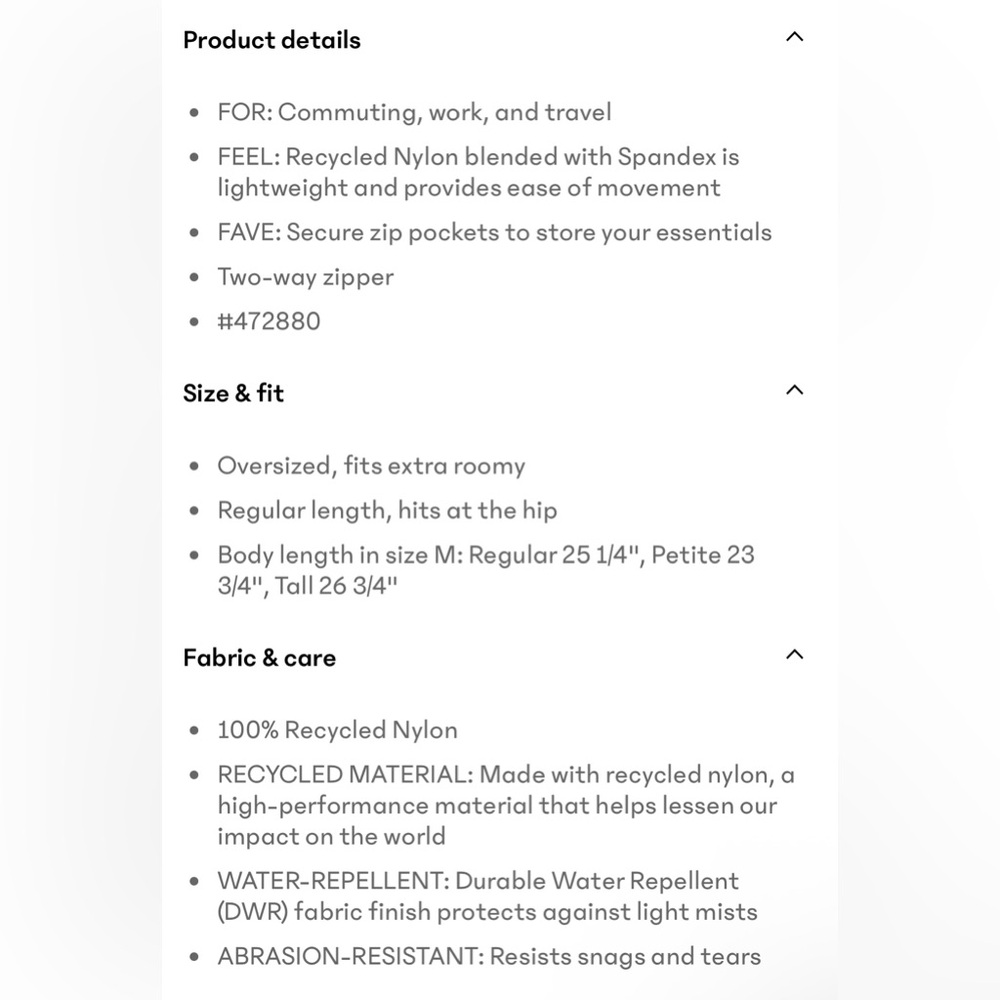Click the 'RECYCLED MATERIAL' description text

click(x=506, y=775)
